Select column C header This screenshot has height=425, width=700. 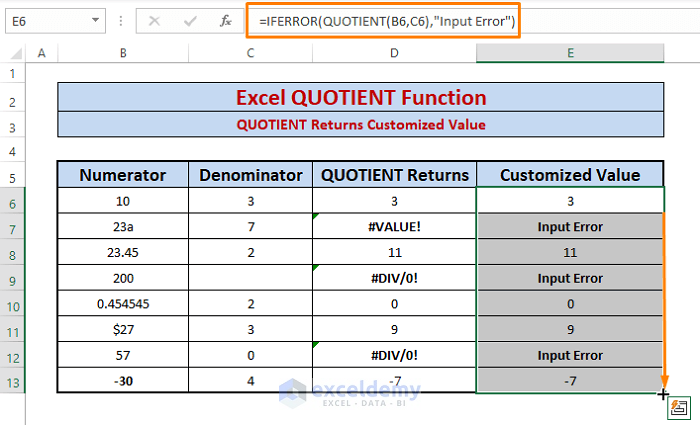click(x=250, y=53)
